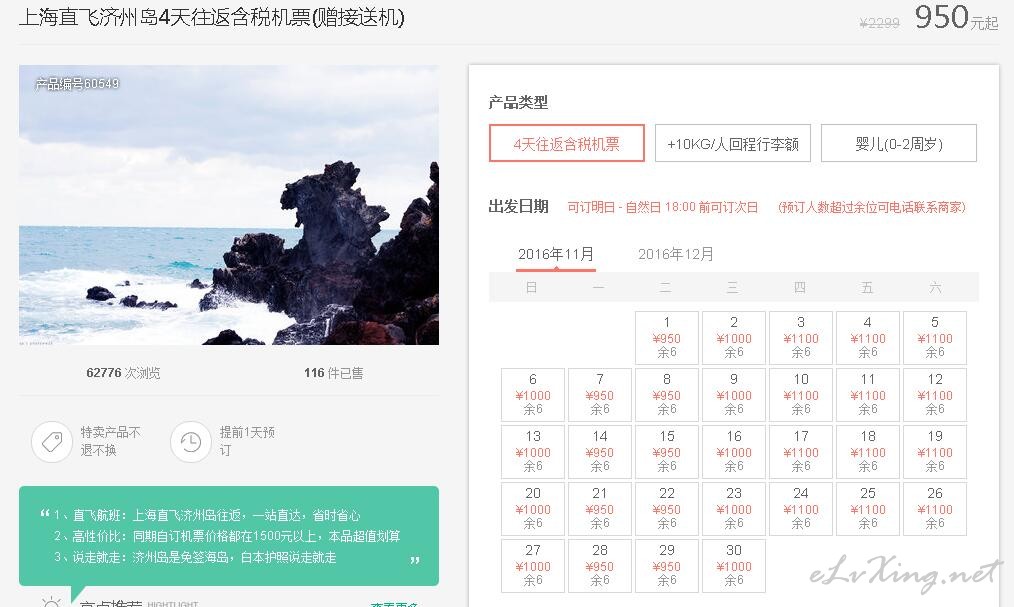Click the 提前1天预订 notice text
Viewport: 1014px width, 607px height.
click(247, 441)
